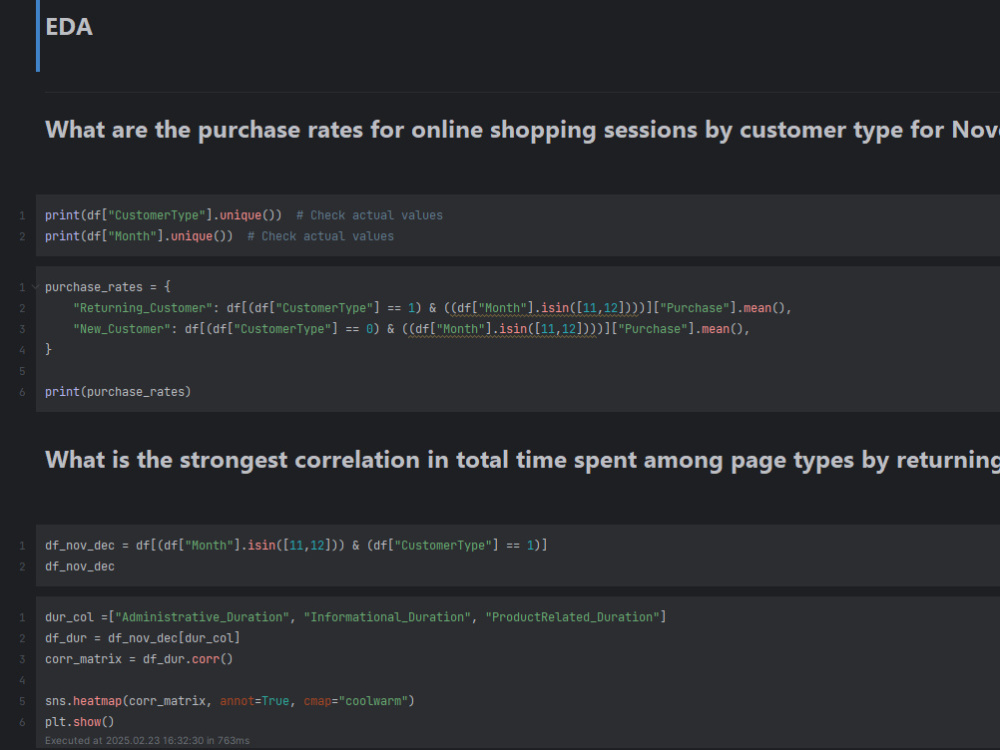The image size is (1000, 750).
Task: Click the plt.show() line
Action: (x=80, y=722)
